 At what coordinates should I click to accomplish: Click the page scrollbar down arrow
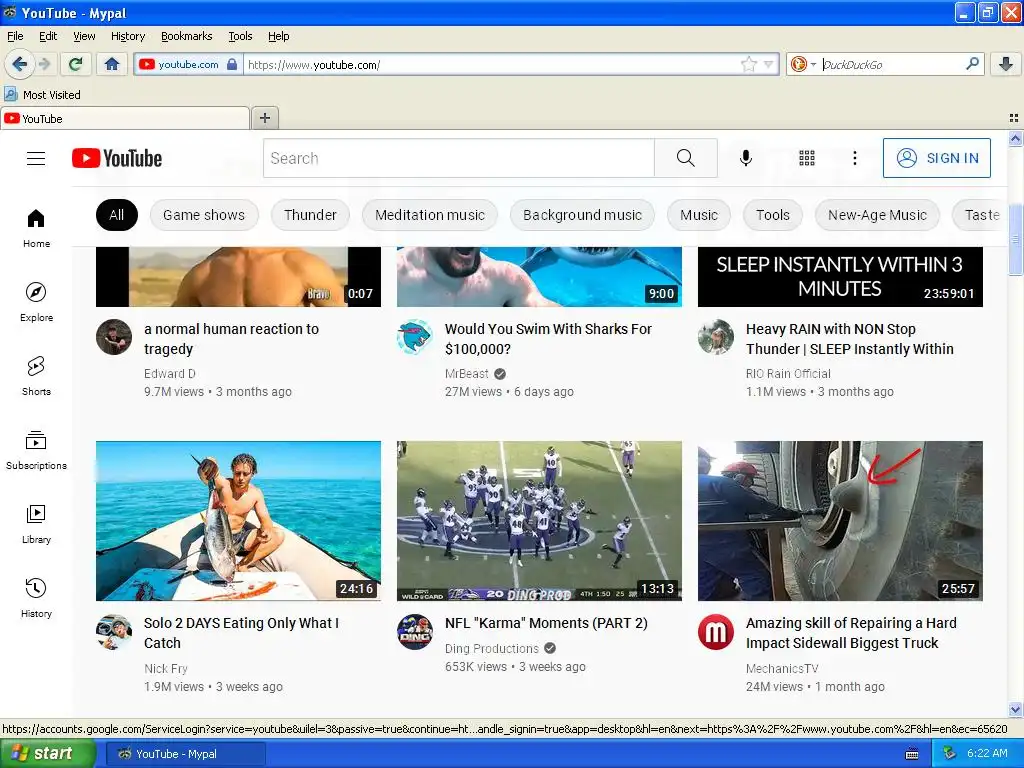click(x=1015, y=709)
